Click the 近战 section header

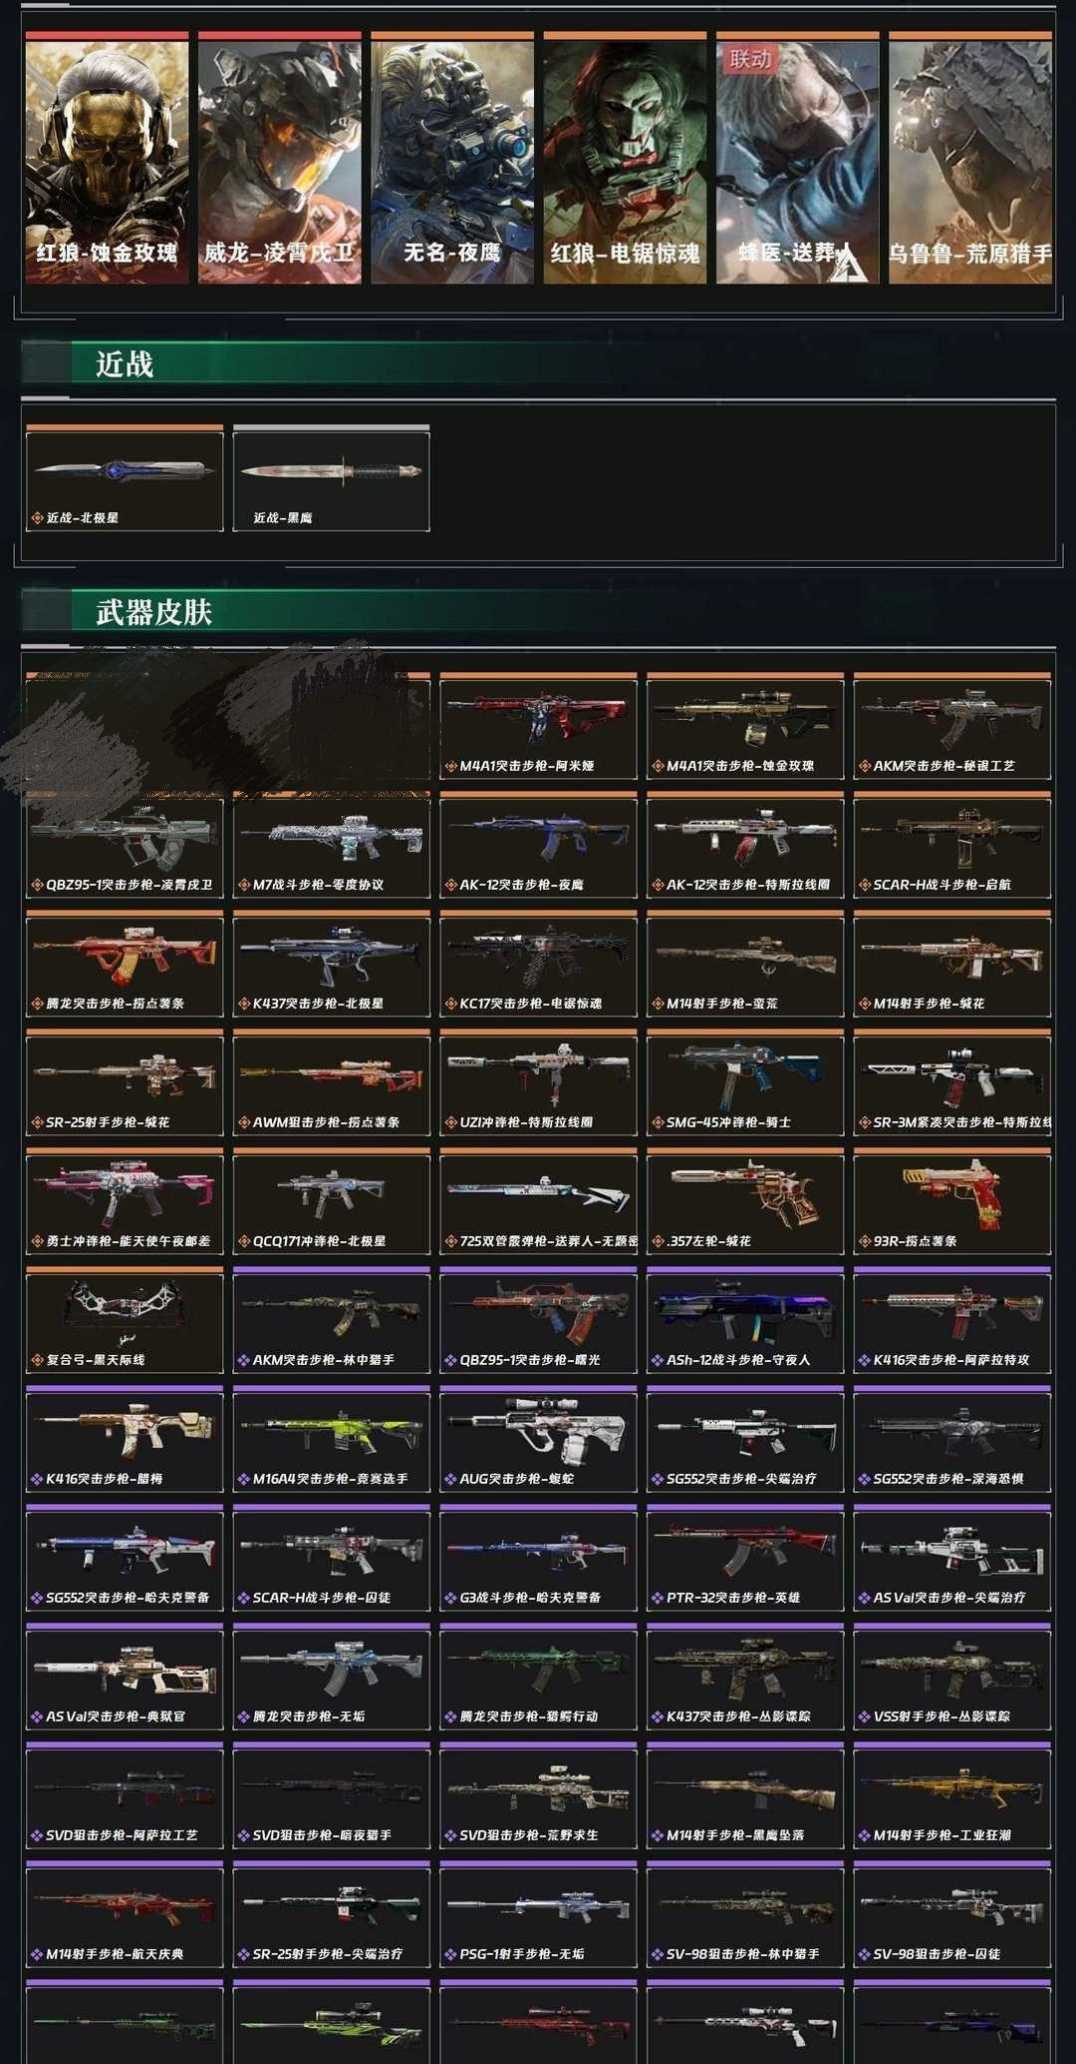pos(125,364)
